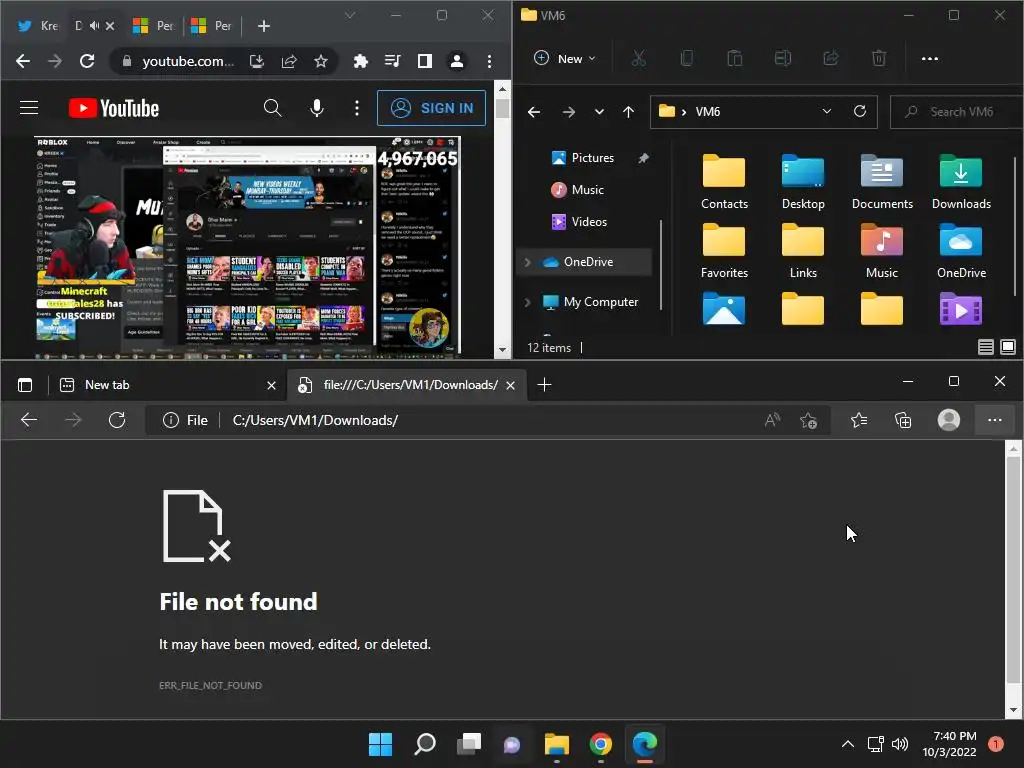Search YouTube with voice microphone icon
Screen dimensions: 1024x768
317,108
